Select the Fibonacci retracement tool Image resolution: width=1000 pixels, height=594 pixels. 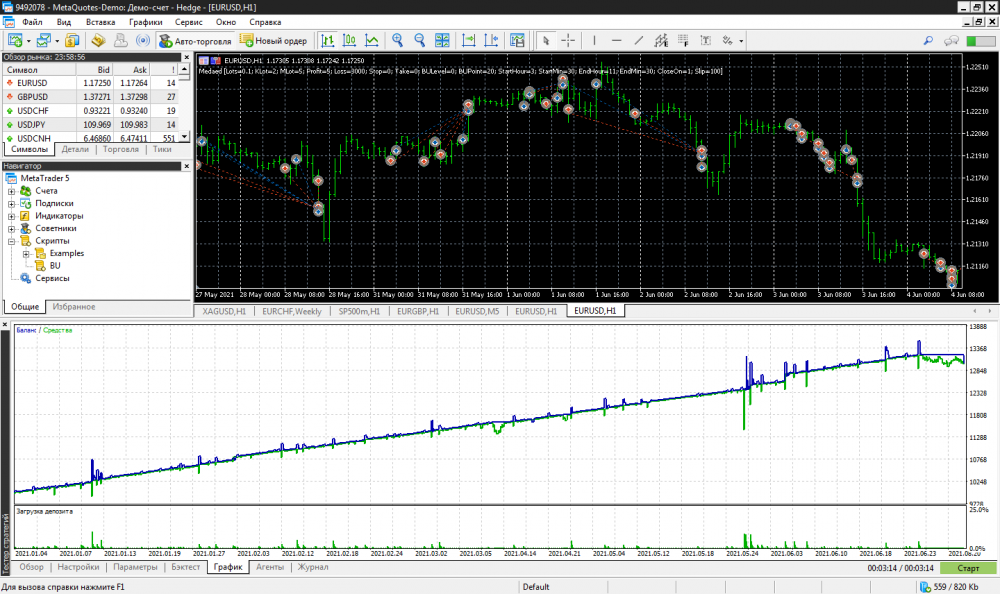point(683,41)
